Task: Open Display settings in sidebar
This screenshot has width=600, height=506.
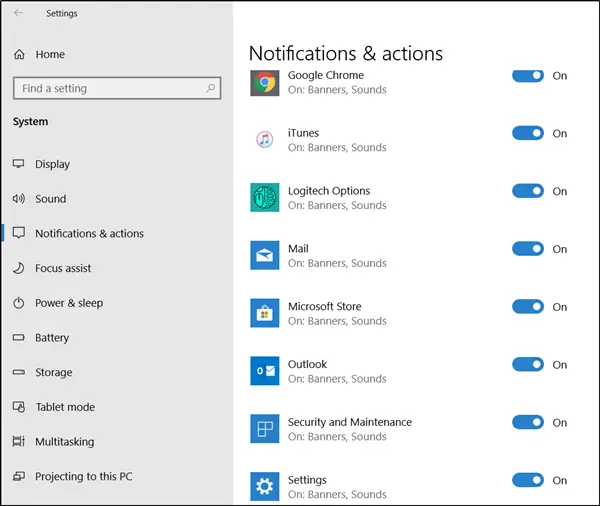Action: (52, 164)
